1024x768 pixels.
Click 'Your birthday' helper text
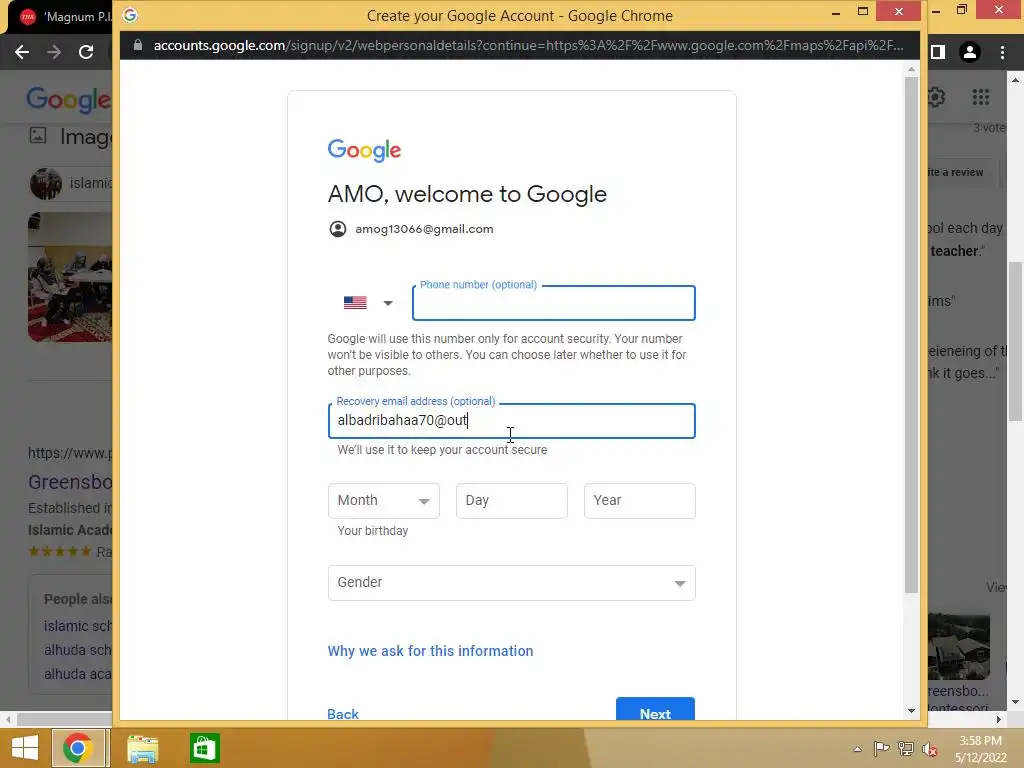(x=372, y=531)
